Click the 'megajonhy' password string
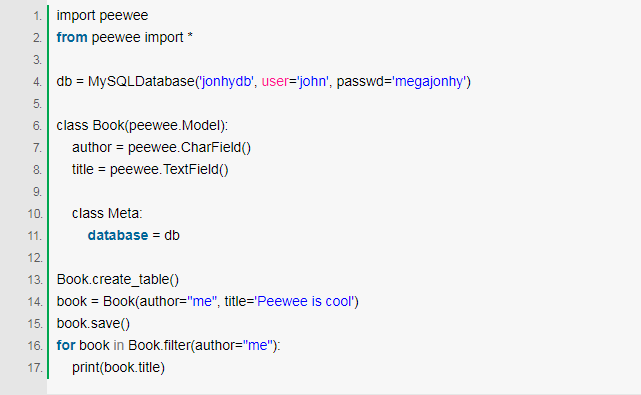The width and height of the screenshot is (641, 395). tap(429, 81)
